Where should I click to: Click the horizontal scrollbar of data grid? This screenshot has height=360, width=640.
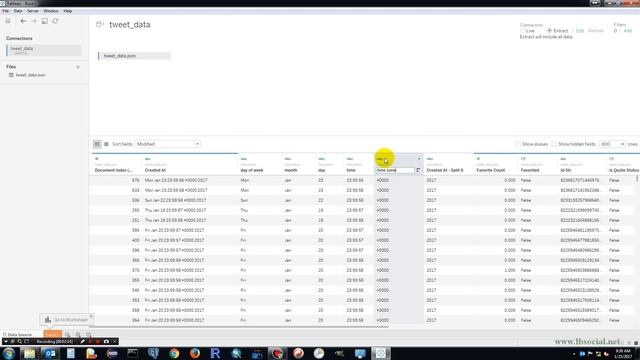click(239, 327)
